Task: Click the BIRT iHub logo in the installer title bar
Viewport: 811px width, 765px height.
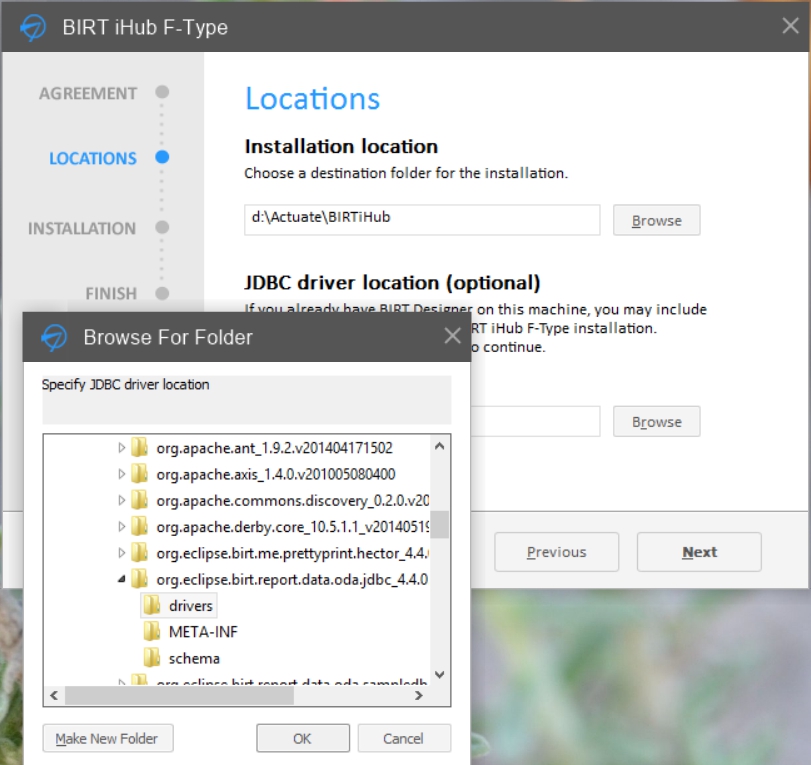Action: pos(33,27)
